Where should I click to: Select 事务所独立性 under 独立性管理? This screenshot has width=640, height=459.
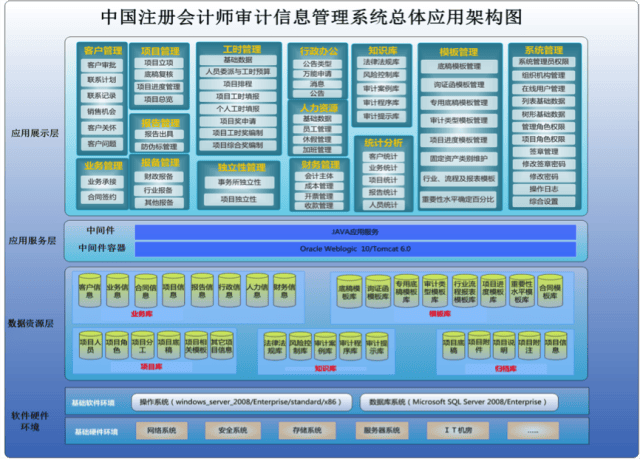(x=239, y=182)
